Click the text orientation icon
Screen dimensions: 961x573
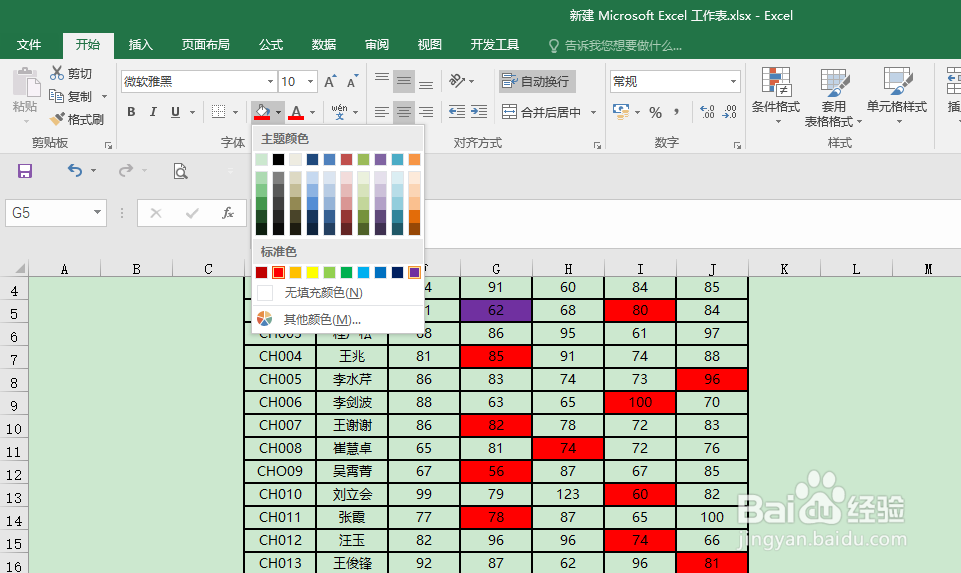[x=457, y=80]
